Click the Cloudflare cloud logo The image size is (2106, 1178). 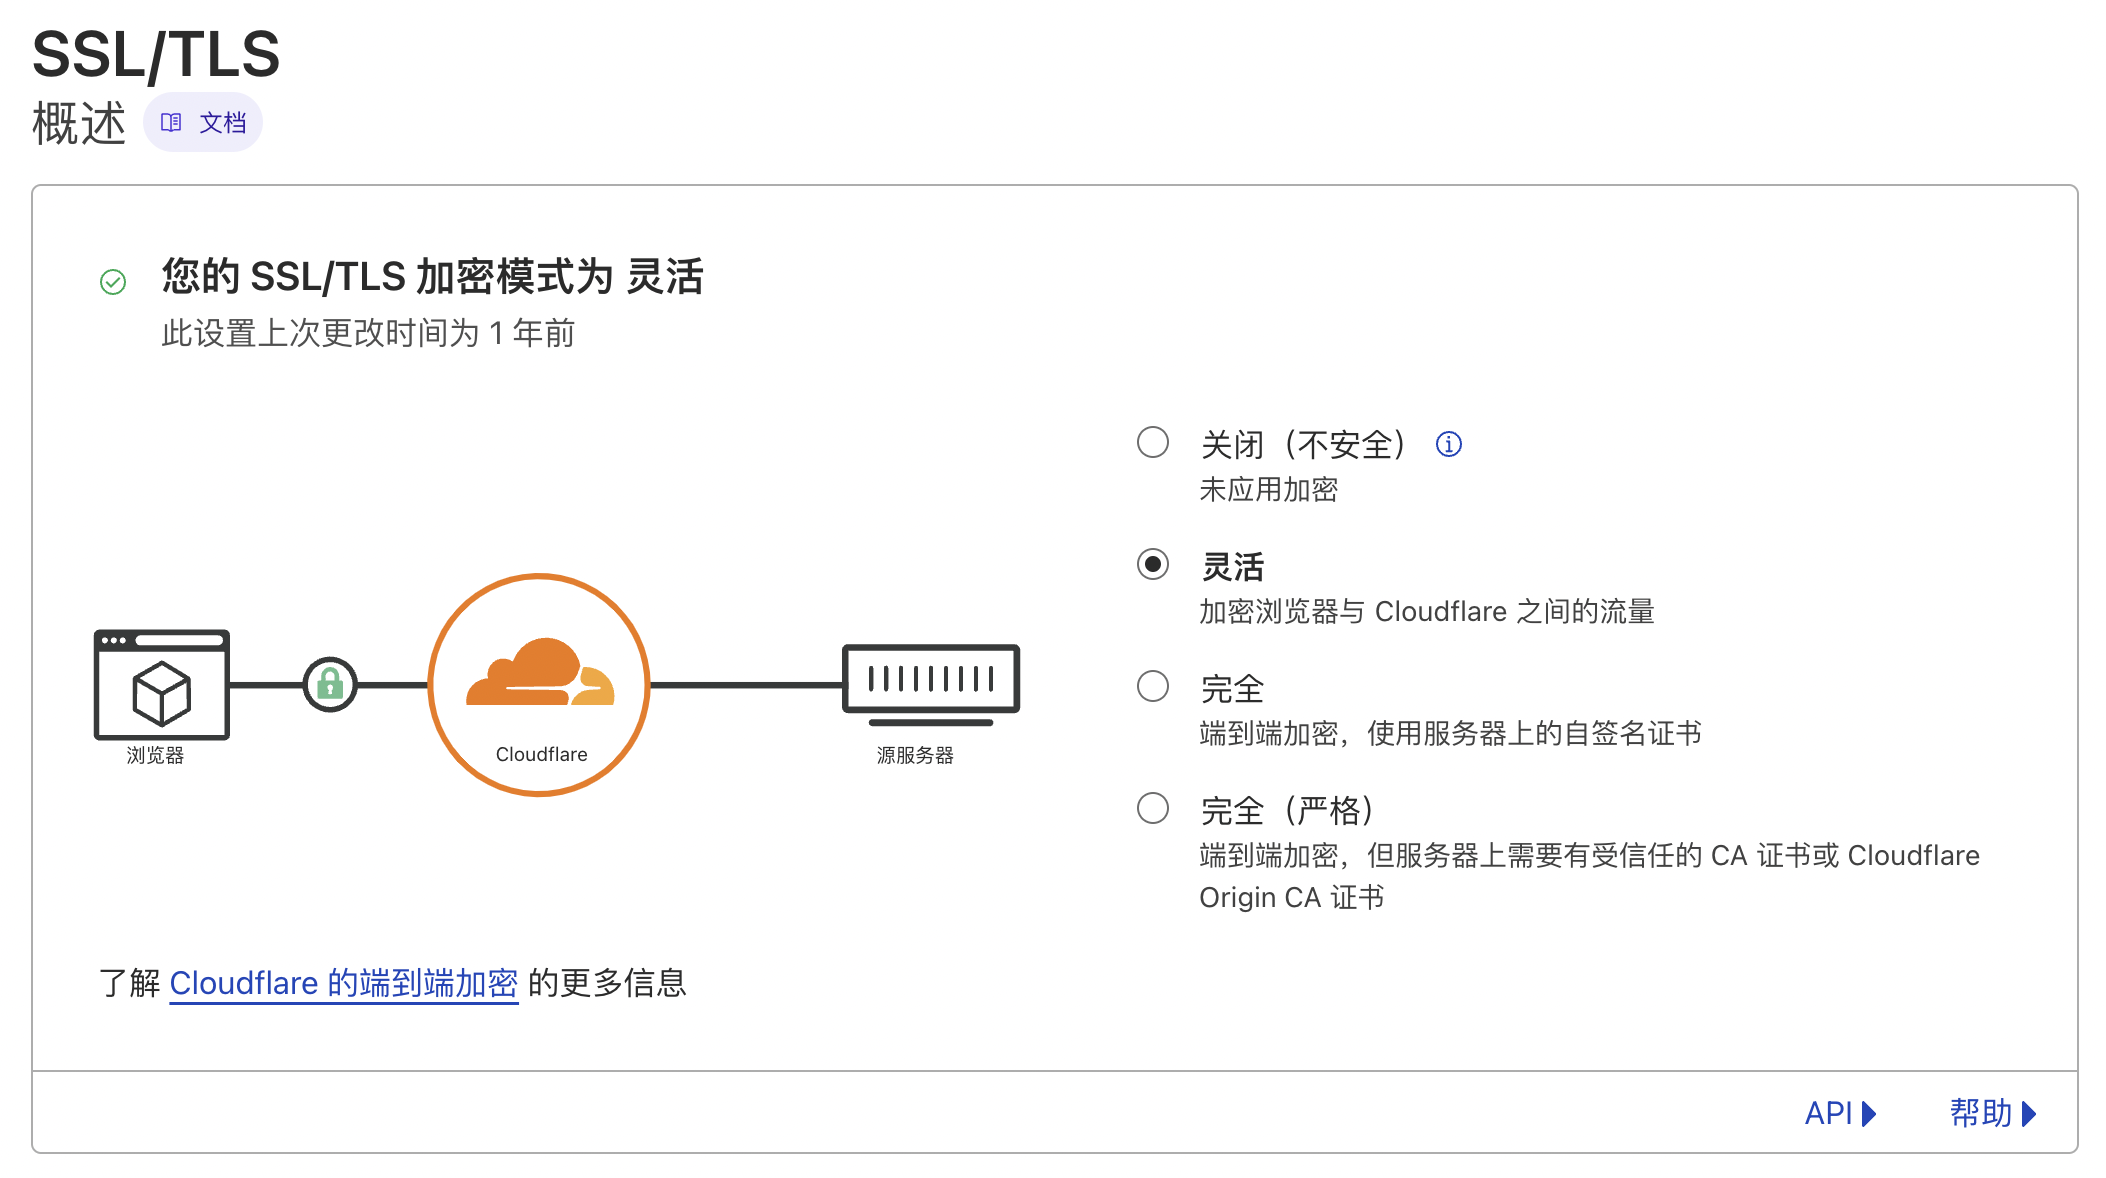tap(540, 673)
